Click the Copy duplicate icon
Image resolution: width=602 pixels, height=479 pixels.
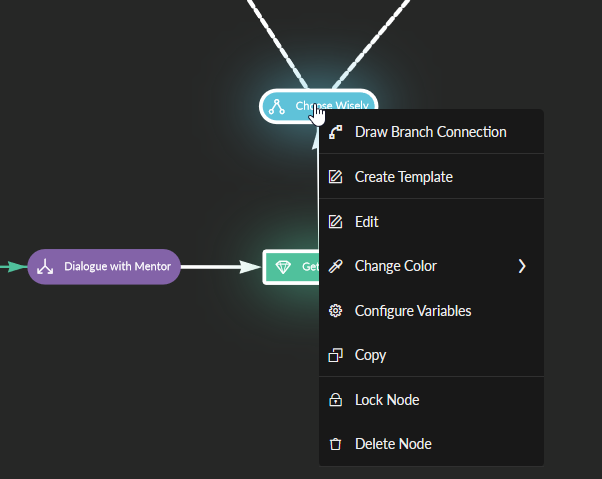[x=336, y=355]
